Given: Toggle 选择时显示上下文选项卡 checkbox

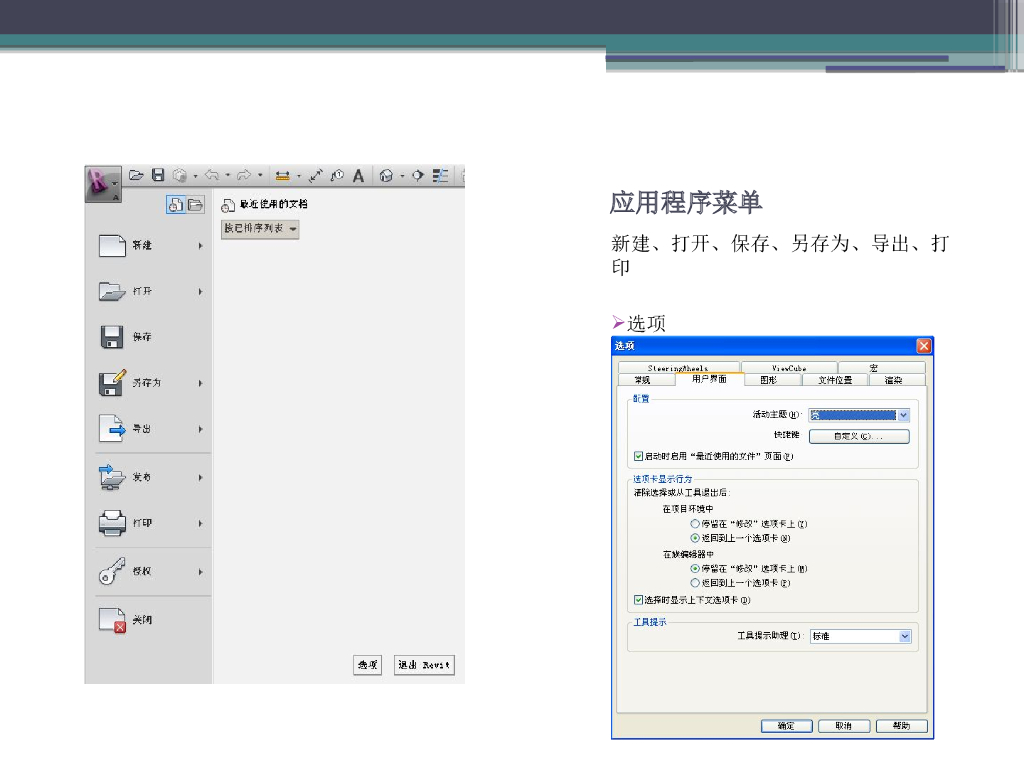Looking at the screenshot, I should point(639,600).
